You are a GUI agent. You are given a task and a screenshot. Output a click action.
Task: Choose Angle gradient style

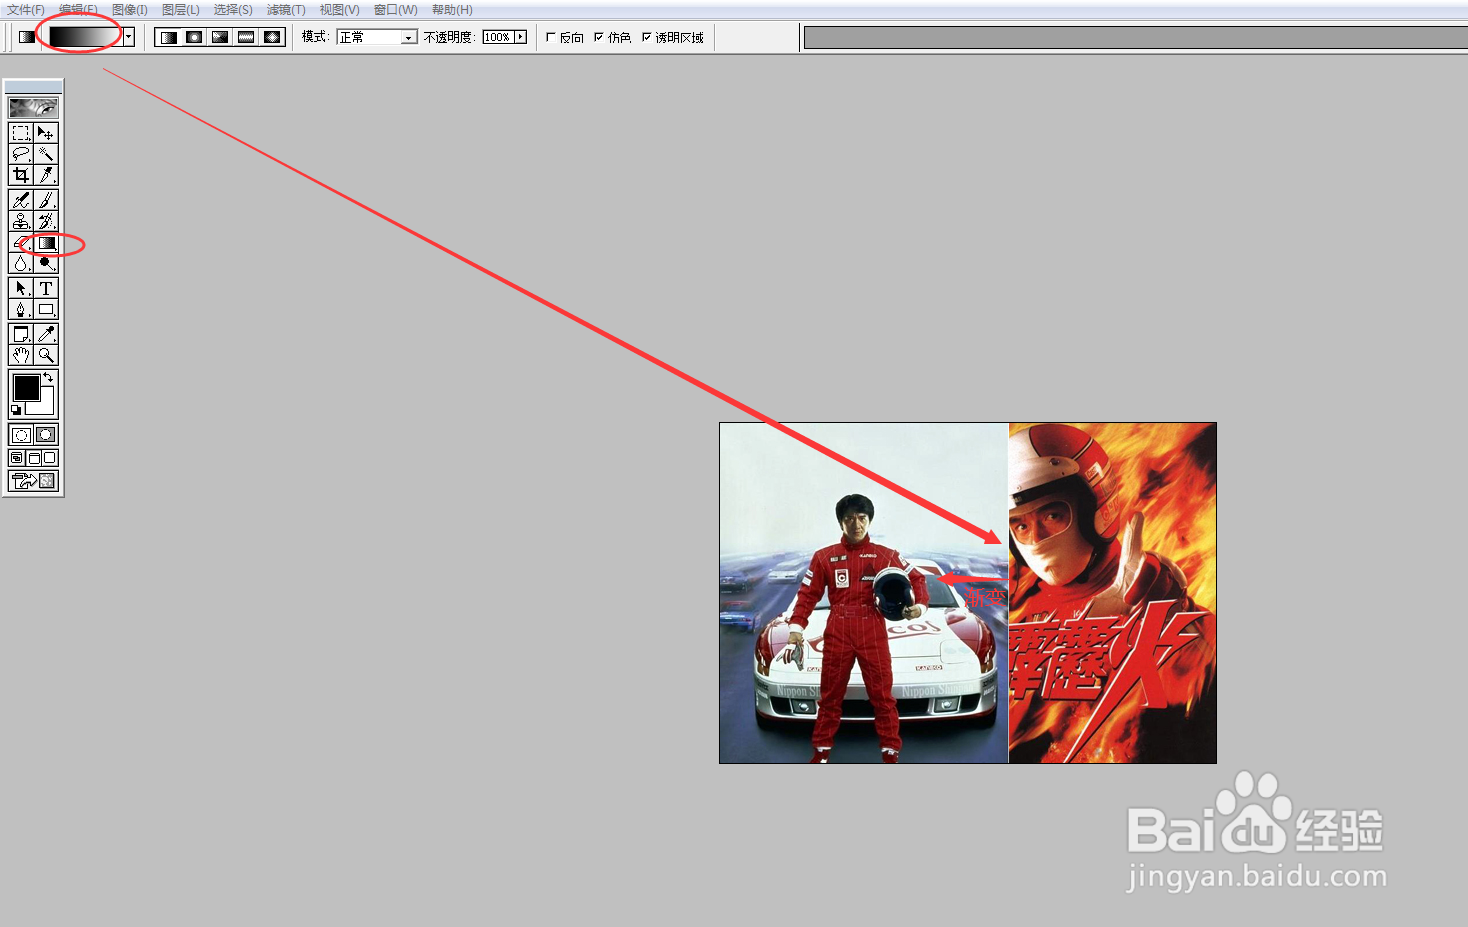click(x=220, y=37)
